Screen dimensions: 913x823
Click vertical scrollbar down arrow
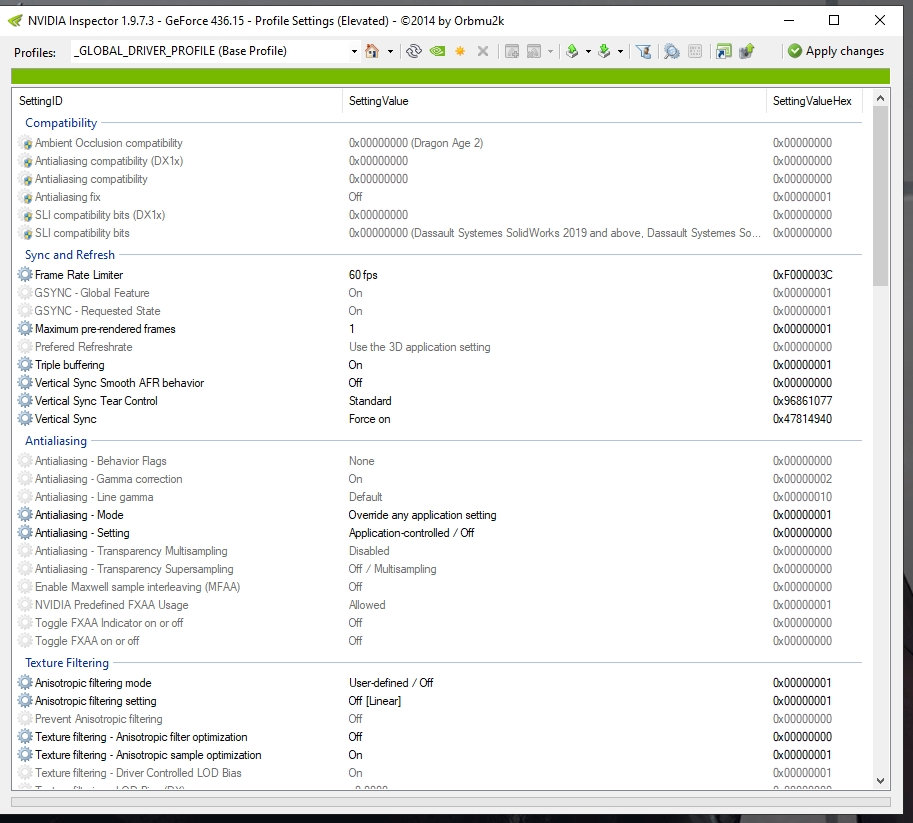pos(880,780)
